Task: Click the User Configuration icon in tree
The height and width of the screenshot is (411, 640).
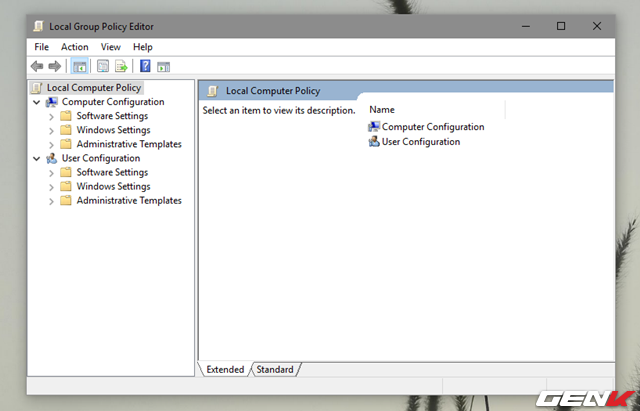Action: point(52,158)
